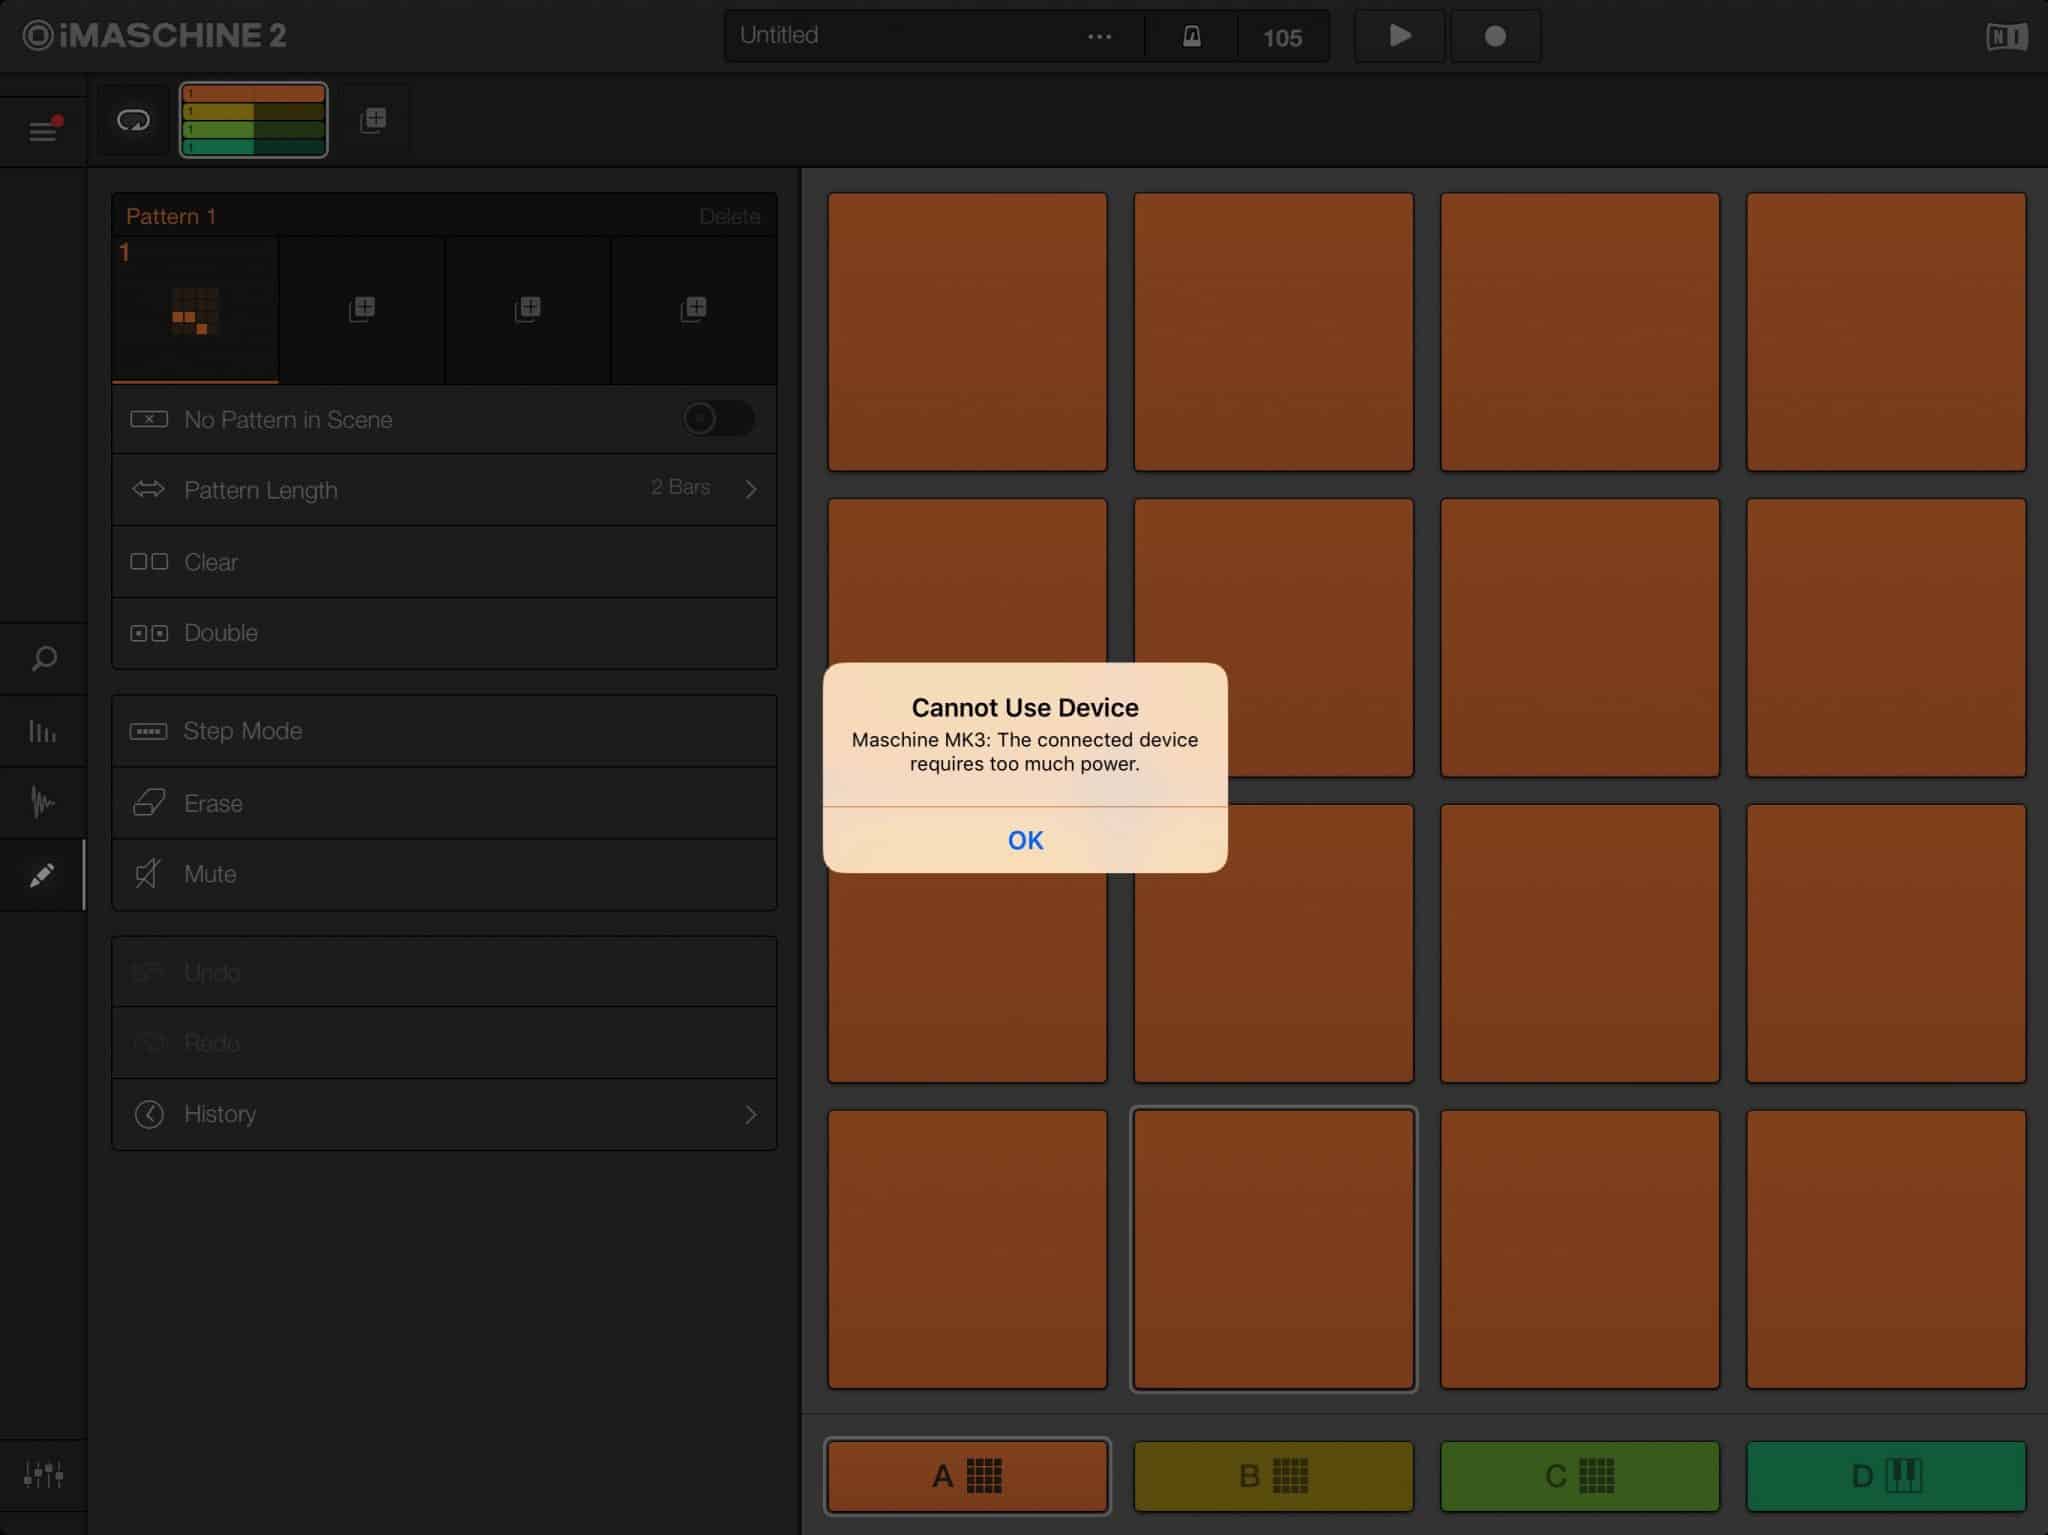The height and width of the screenshot is (1535, 2048).
Task: Open the level bars icon in the sidebar
Action: 43,731
